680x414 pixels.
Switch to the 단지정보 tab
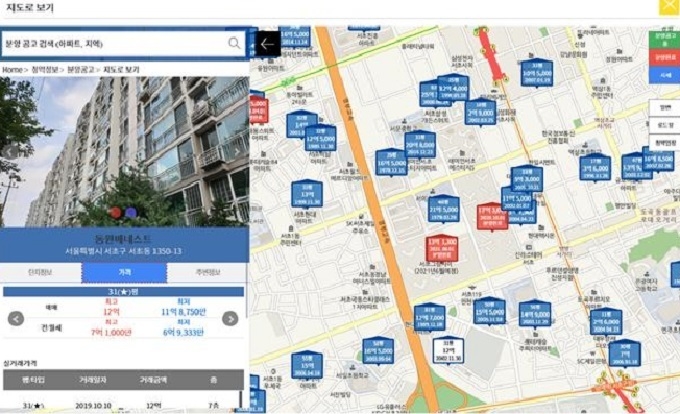click(40, 272)
